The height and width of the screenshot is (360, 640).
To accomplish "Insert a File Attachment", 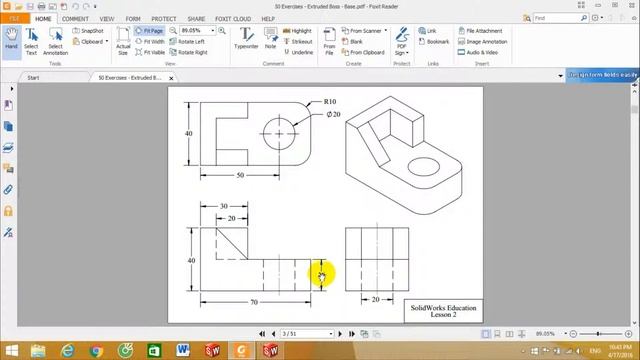I will click(480, 31).
